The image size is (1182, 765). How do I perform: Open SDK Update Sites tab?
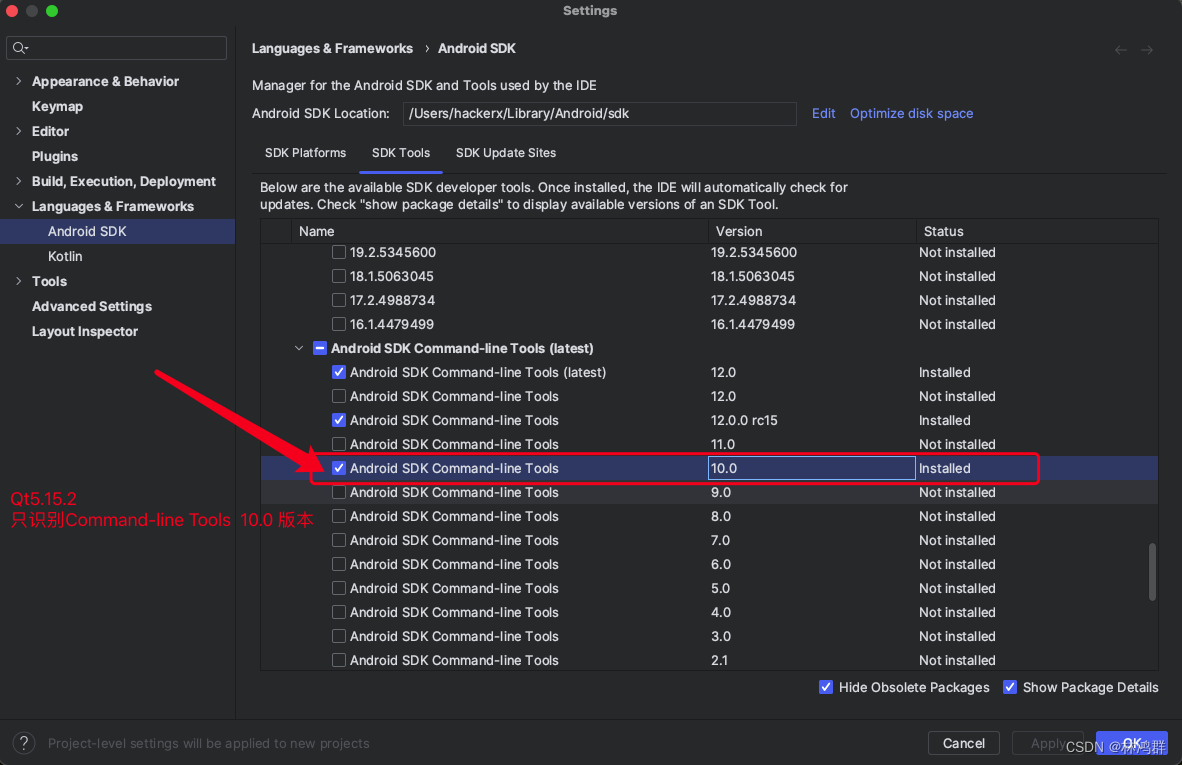(506, 153)
